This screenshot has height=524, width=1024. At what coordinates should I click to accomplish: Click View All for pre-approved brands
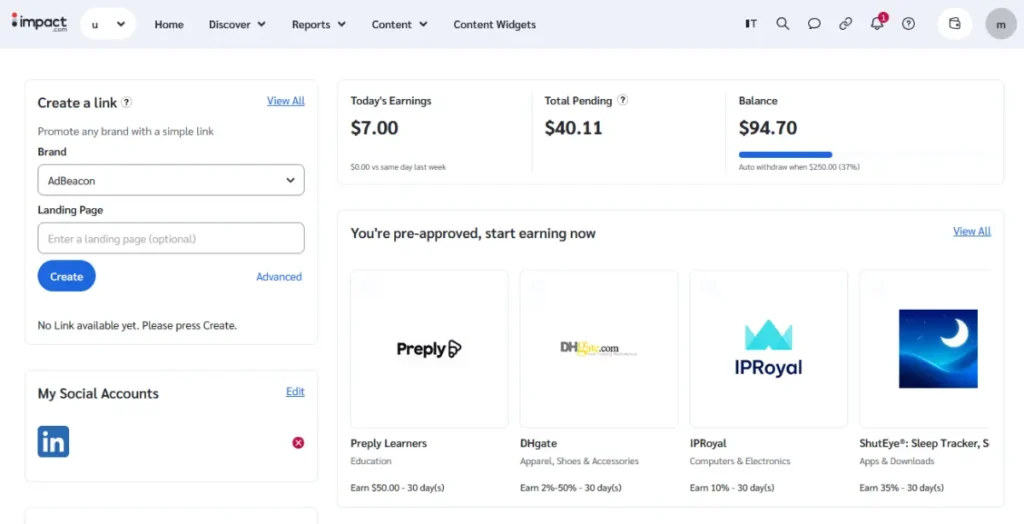(972, 231)
